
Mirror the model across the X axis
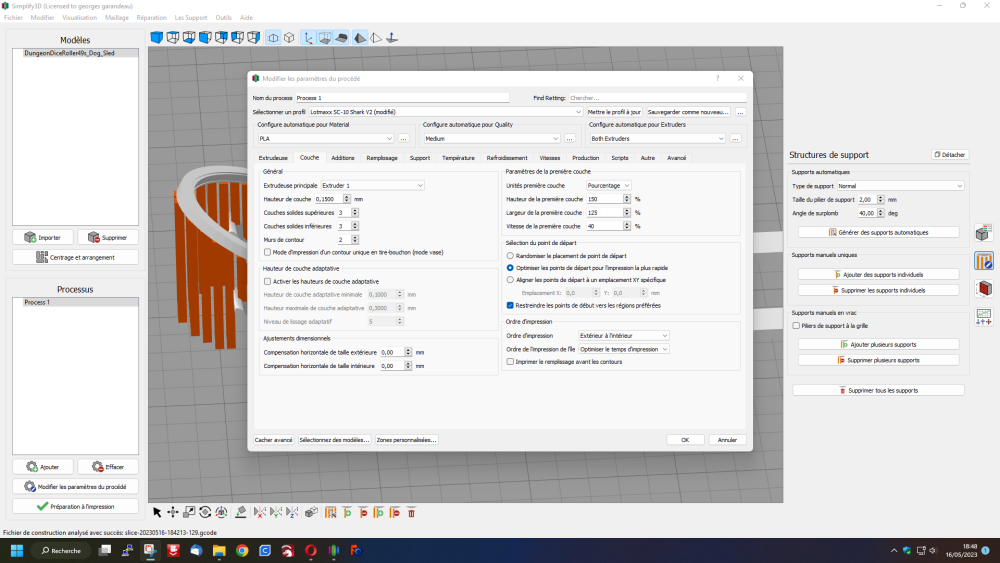click(x=260, y=512)
